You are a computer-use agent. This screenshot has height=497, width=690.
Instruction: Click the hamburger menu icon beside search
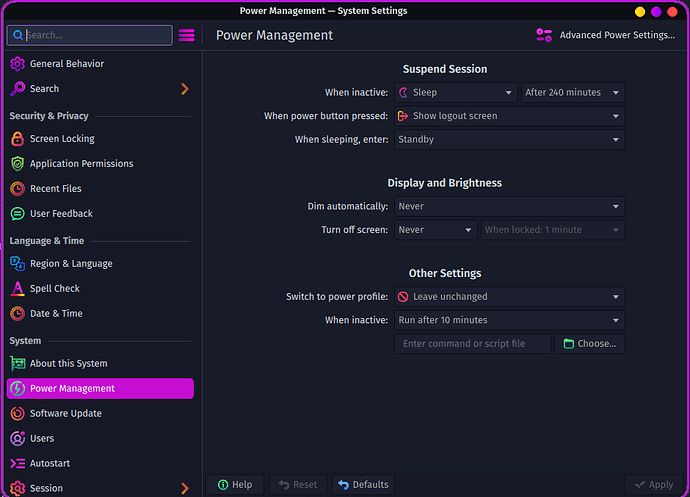[186, 35]
